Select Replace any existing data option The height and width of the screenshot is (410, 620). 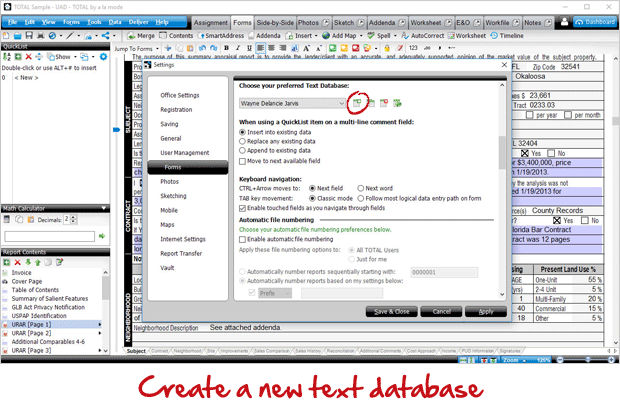coord(242,141)
